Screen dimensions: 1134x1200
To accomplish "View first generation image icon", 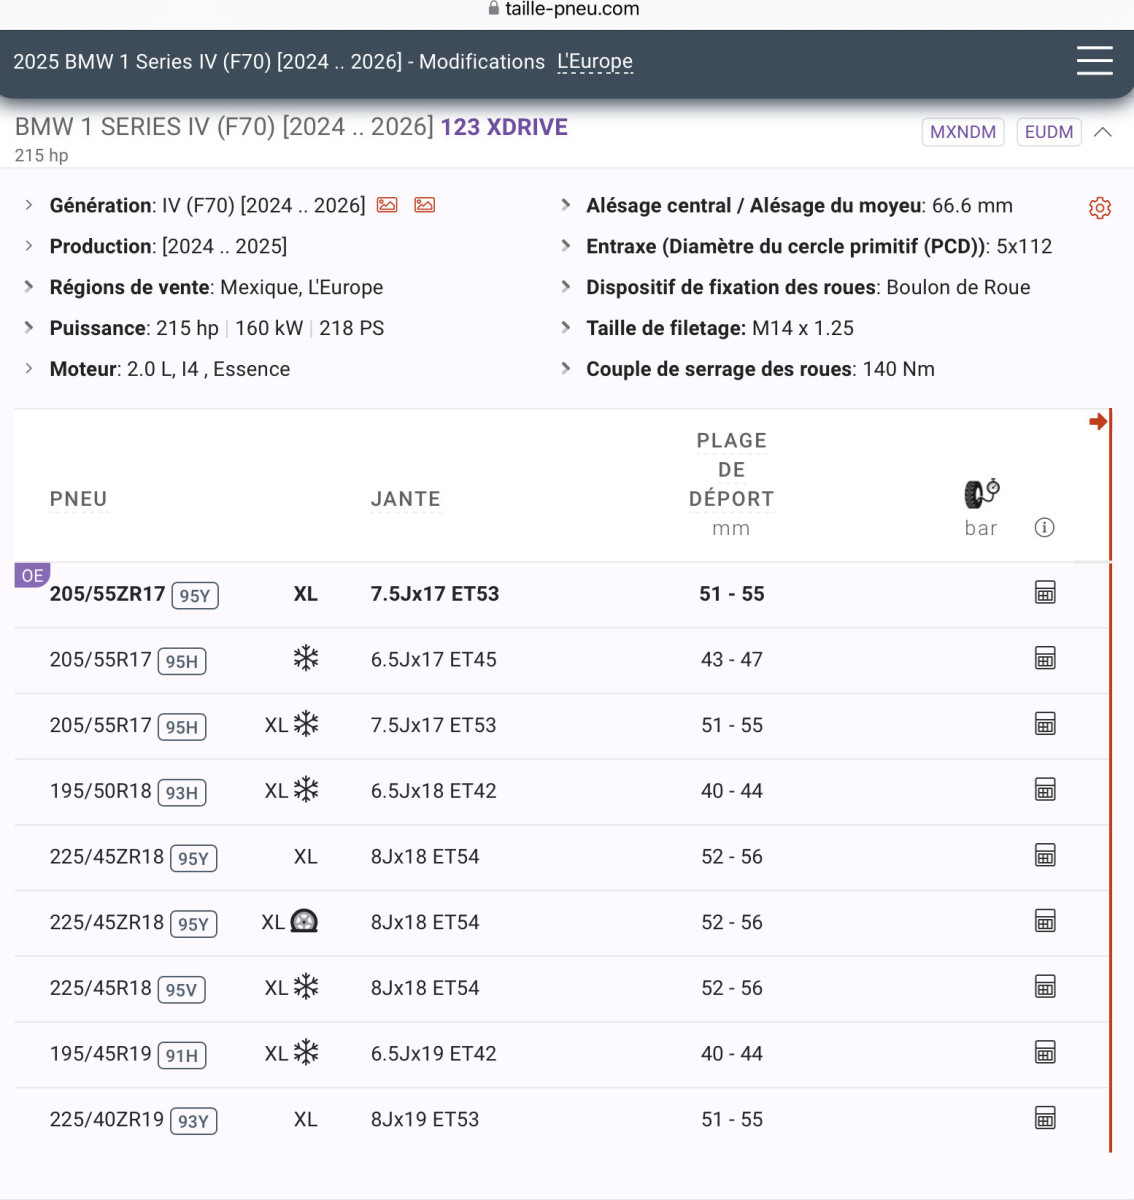I will coord(387,205).
